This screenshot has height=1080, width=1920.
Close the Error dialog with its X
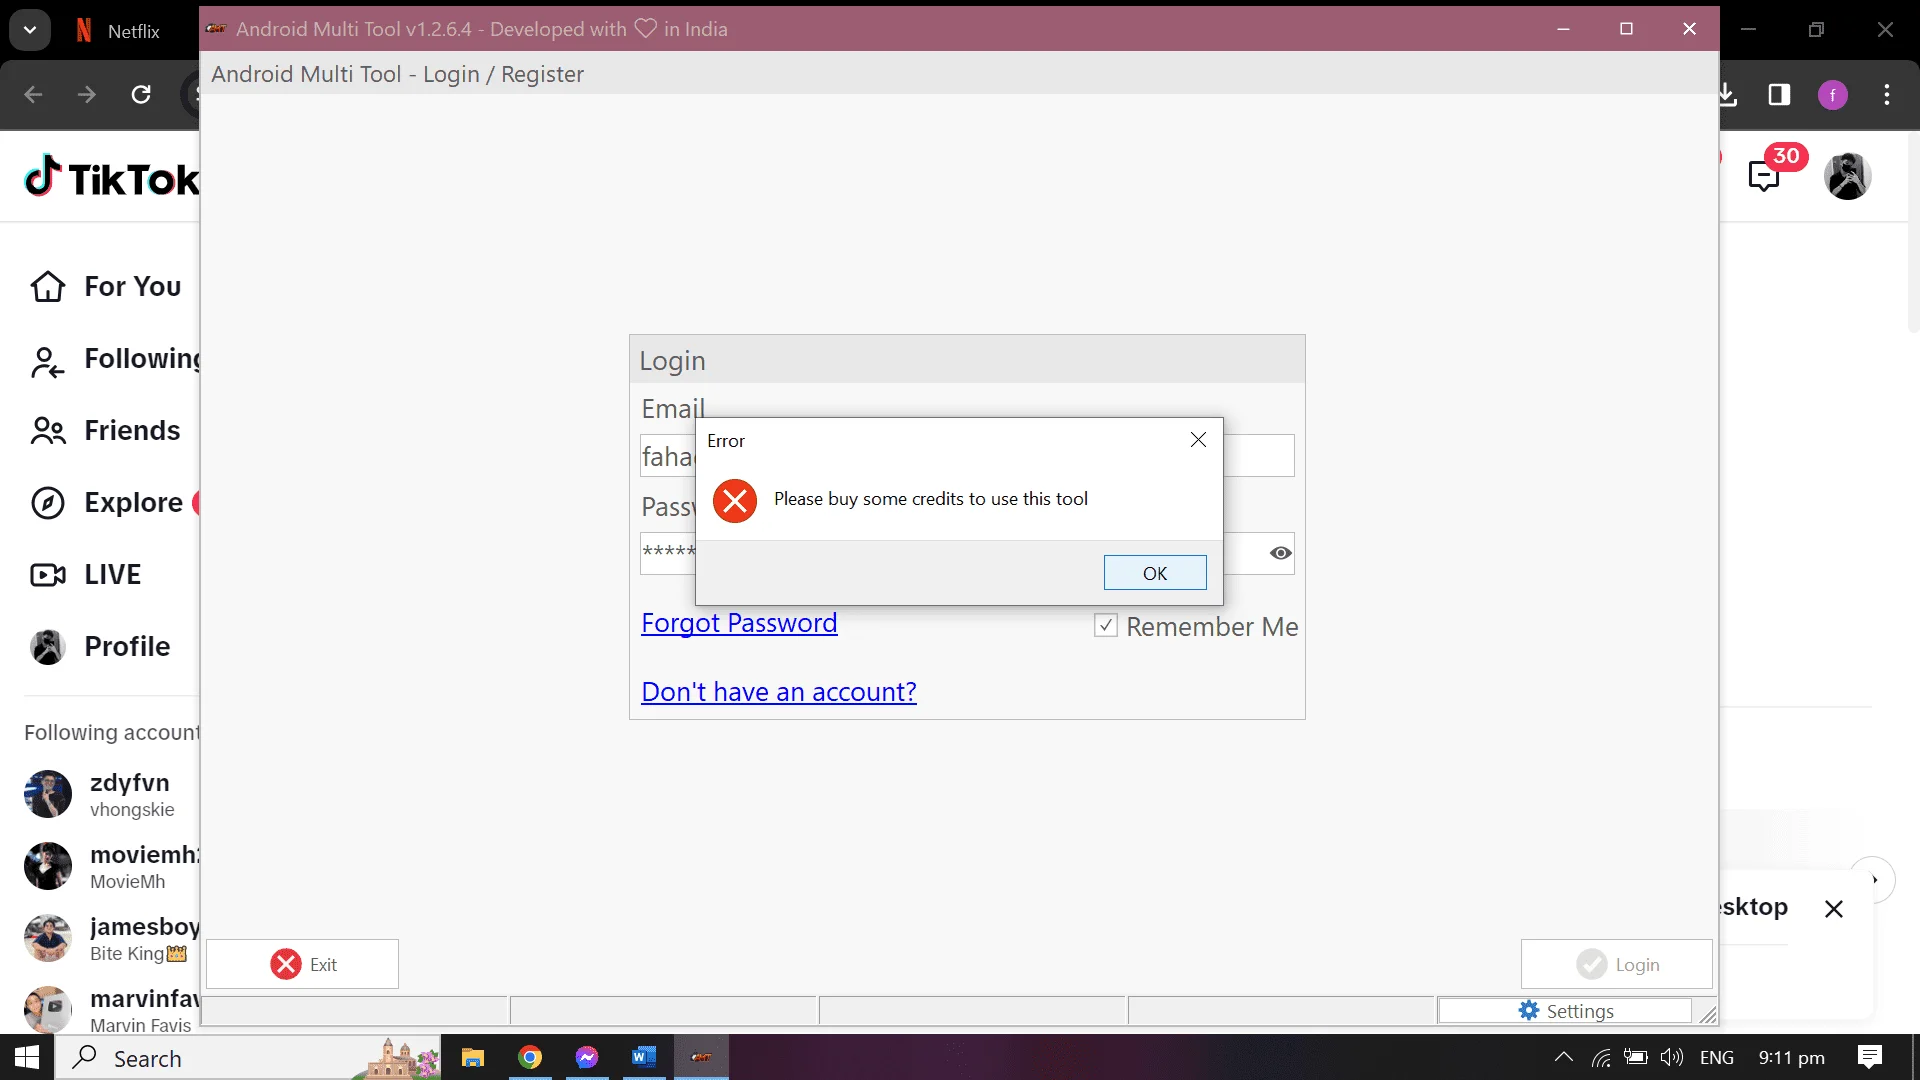pyautogui.click(x=1198, y=440)
